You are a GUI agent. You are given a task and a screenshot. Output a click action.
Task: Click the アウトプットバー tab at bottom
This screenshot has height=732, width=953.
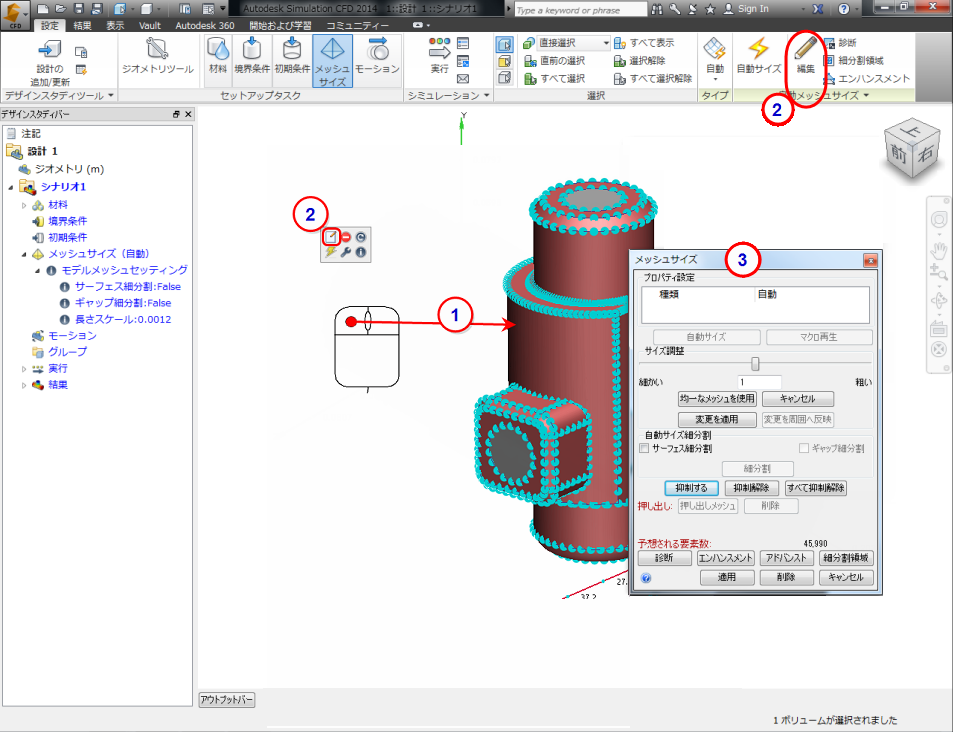[x=227, y=700]
